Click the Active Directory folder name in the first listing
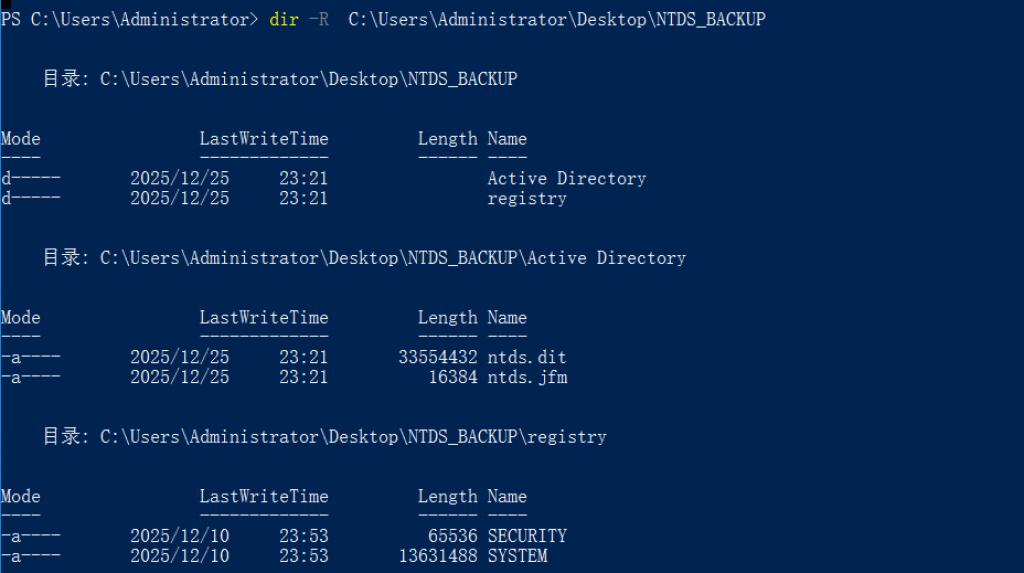Viewport: 1024px width, 573px height. [567, 179]
